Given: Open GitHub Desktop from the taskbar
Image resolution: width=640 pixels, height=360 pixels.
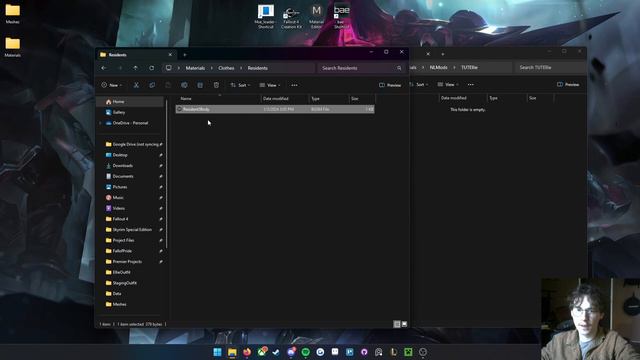Looking at the screenshot, I should pyautogui.click(x=364, y=352).
